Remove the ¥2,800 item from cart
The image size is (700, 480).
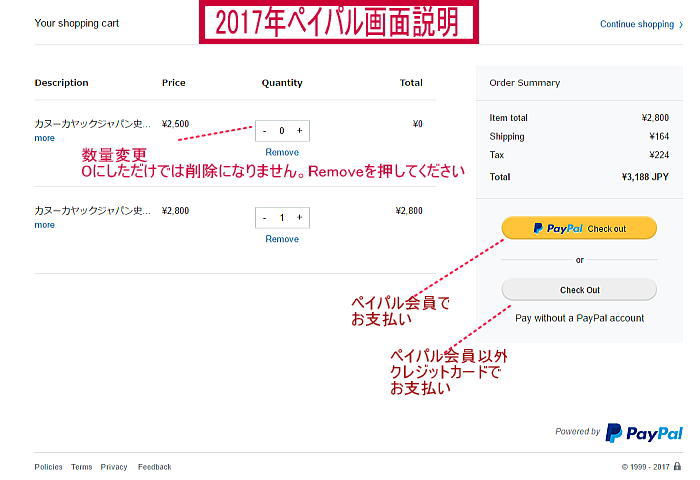[x=282, y=239]
